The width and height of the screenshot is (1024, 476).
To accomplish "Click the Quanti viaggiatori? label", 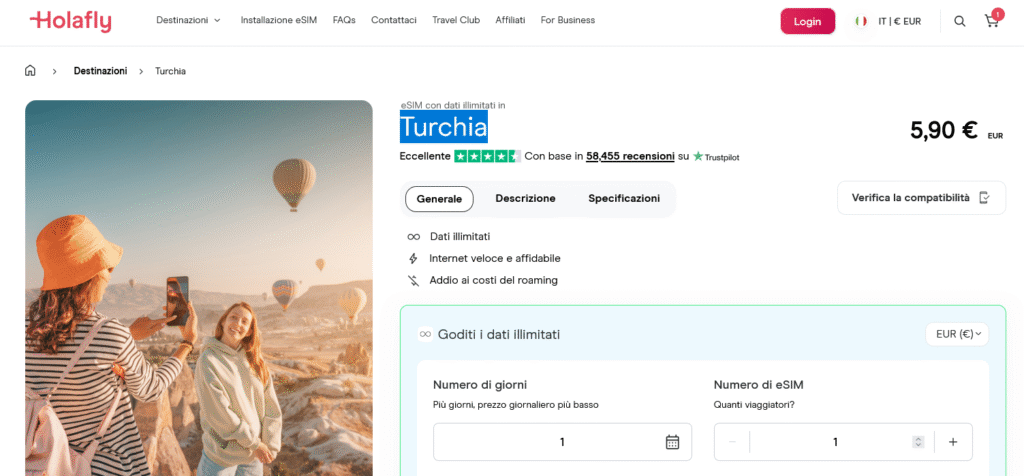I will click(754, 405).
